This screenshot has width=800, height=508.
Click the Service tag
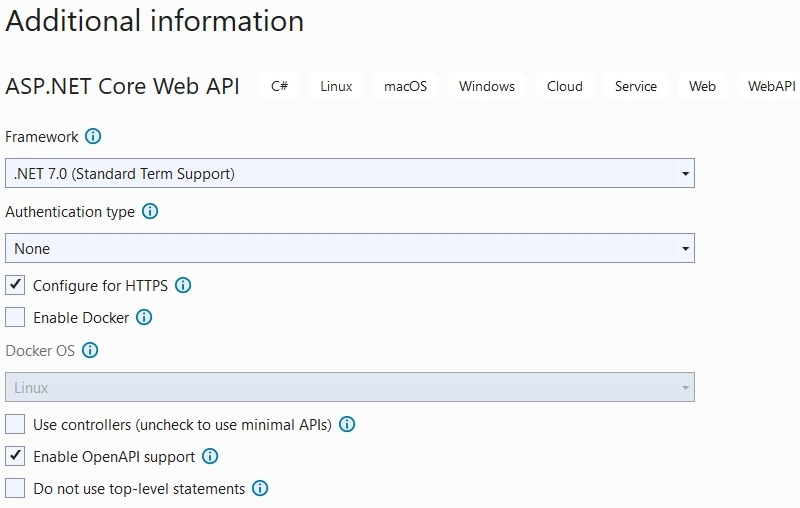click(x=636, y=86)
